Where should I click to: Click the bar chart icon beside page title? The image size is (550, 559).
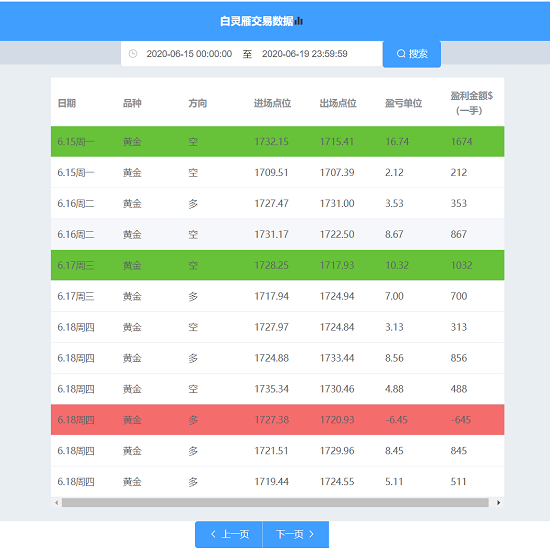(x=299, y=21)
